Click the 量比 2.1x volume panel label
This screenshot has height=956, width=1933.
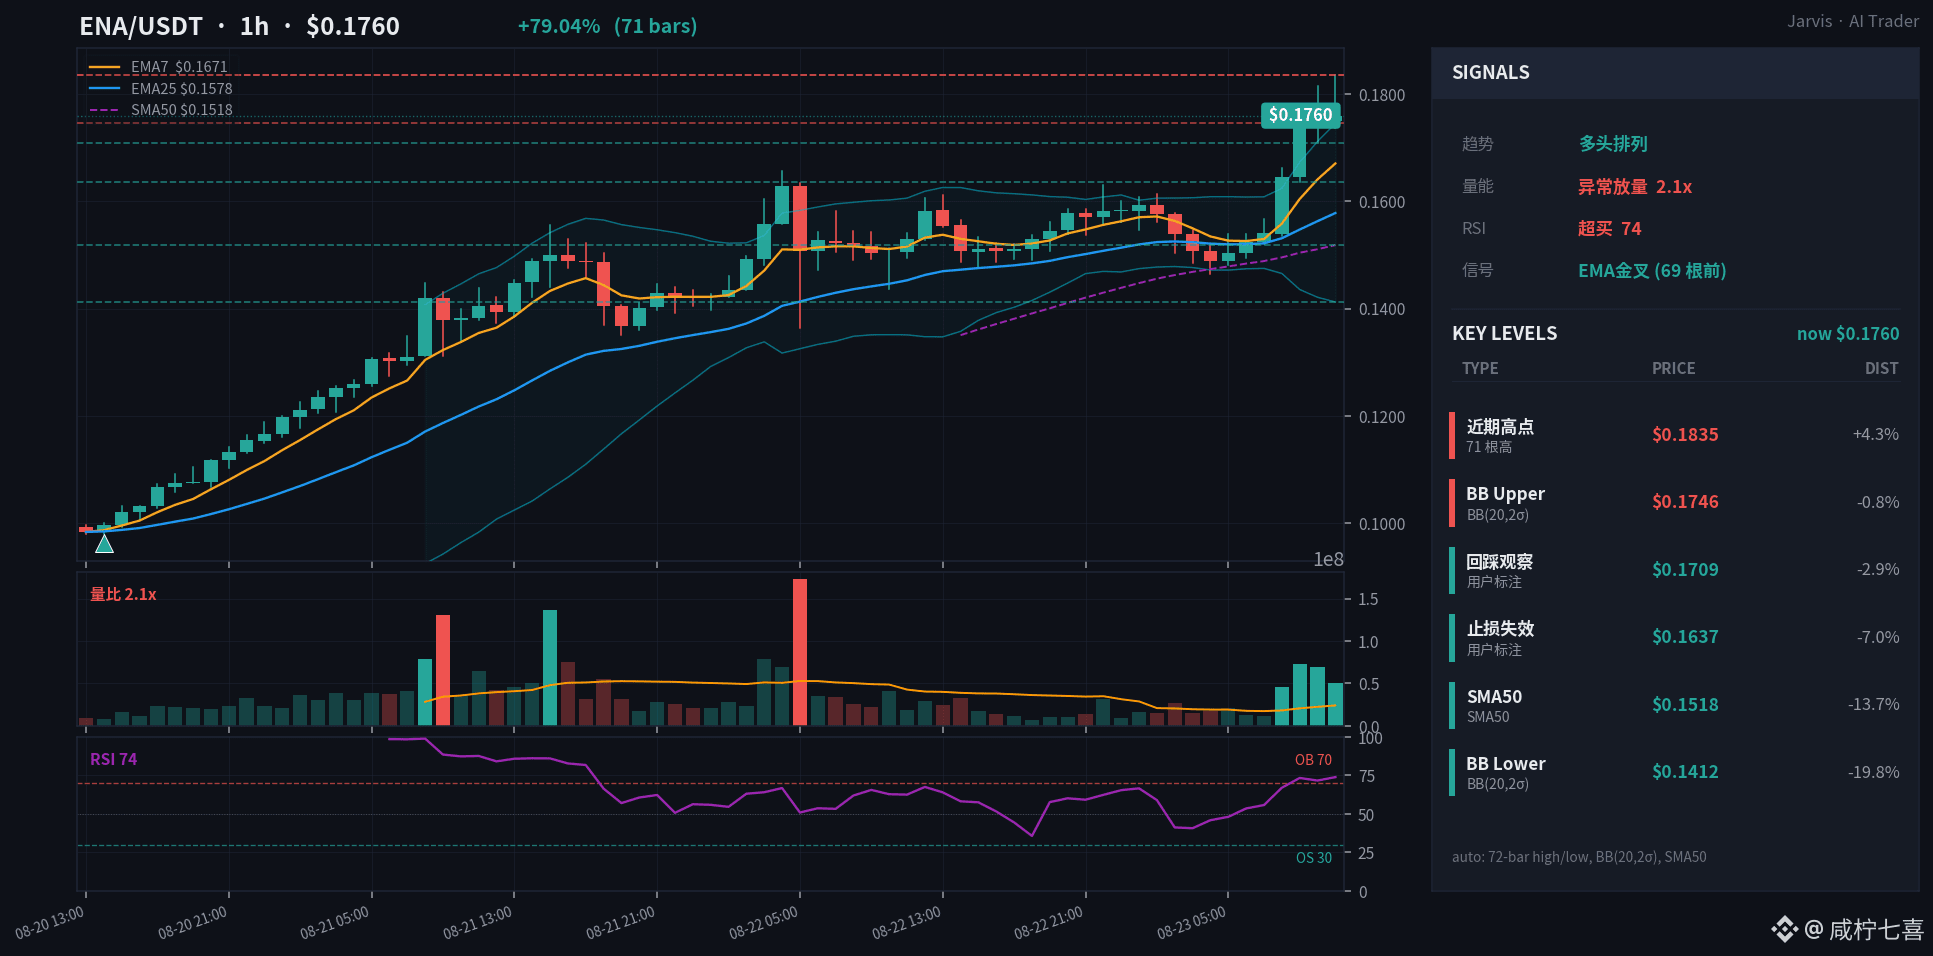click(x=123, y=595)
